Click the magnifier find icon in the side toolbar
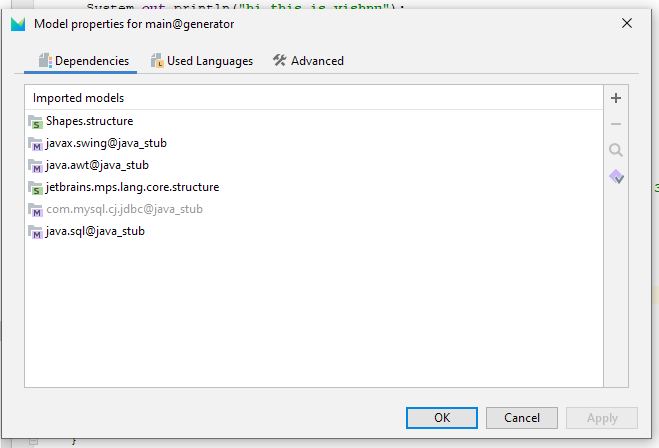 click(x=616, y=150)
